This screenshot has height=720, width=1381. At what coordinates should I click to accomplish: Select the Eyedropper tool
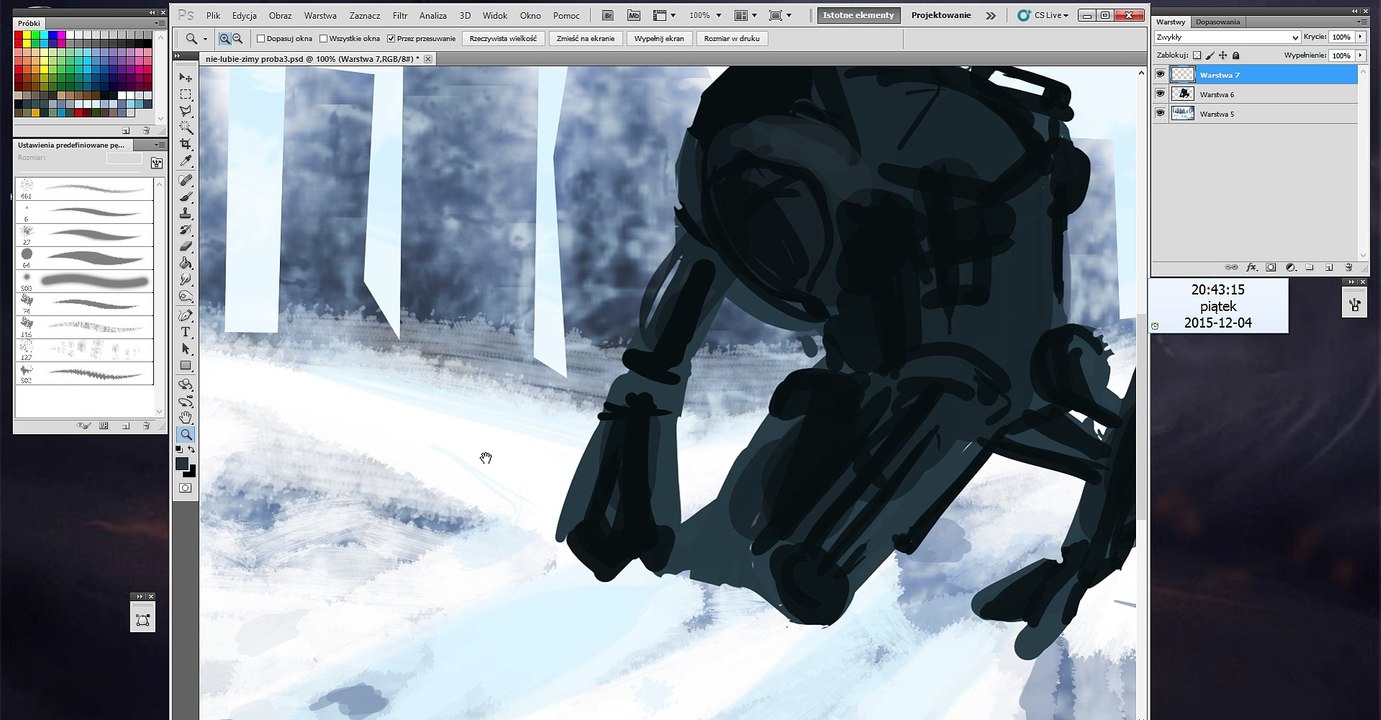click(185, 162)
